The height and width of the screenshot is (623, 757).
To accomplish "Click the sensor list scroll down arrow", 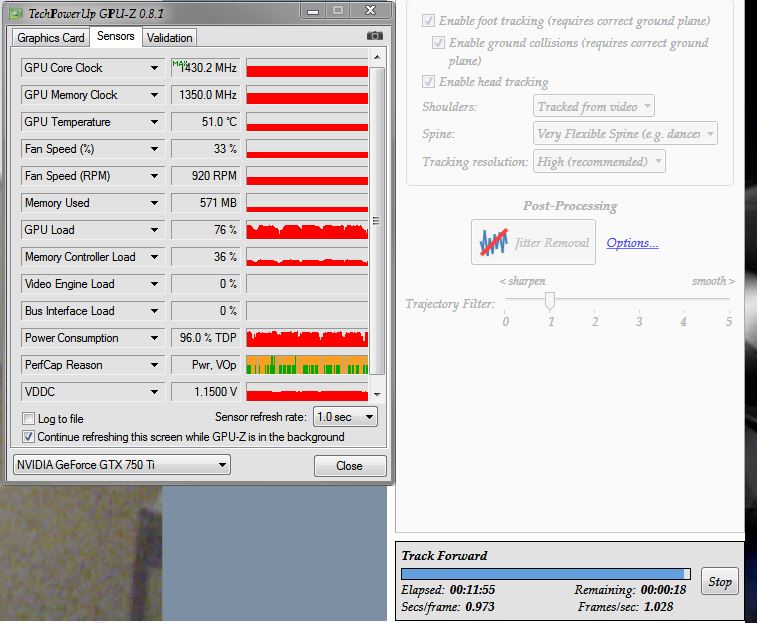I will [x=377, y=394].
